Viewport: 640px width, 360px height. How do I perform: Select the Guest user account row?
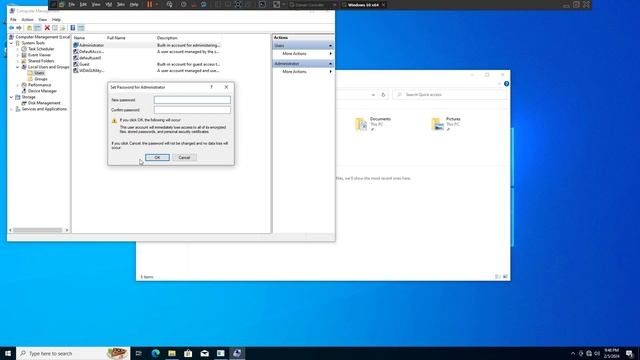[147, 64]
